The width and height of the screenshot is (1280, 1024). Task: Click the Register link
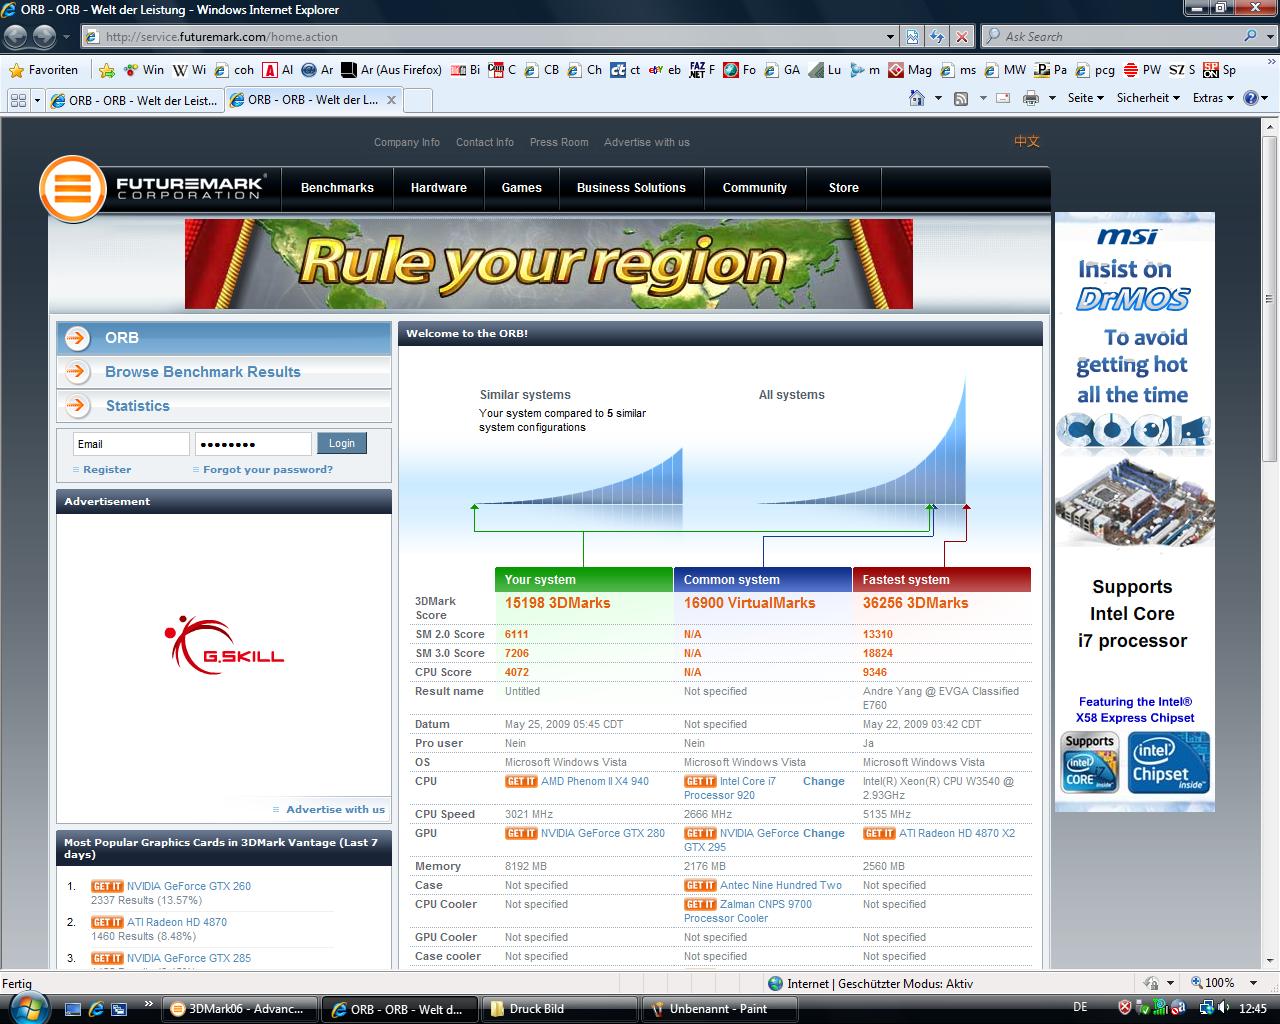(x=107, y=469)
